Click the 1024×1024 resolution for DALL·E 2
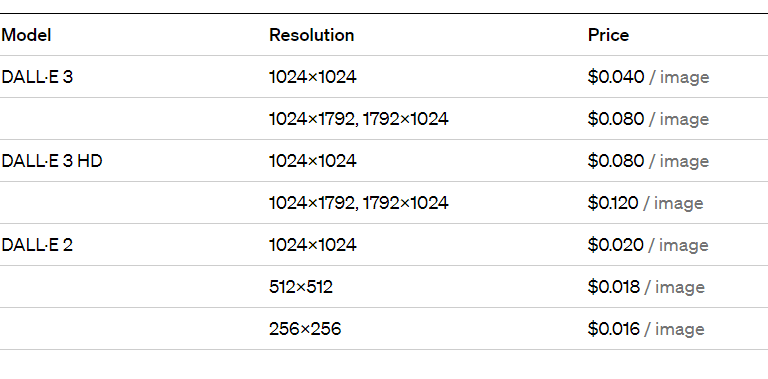This screenshot has width=768, height=379. coord(312,245)
